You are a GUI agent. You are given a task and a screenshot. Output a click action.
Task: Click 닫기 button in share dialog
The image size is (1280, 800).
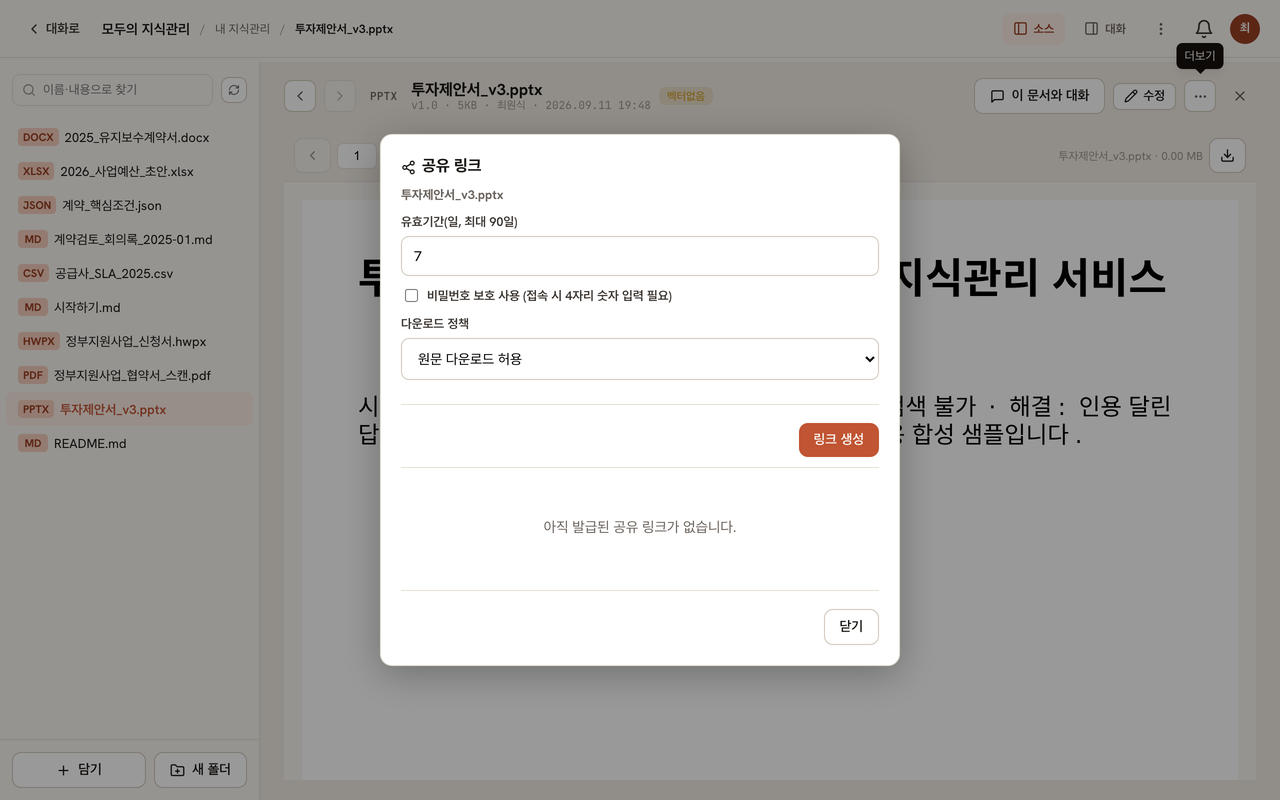[x=851, y=627]
